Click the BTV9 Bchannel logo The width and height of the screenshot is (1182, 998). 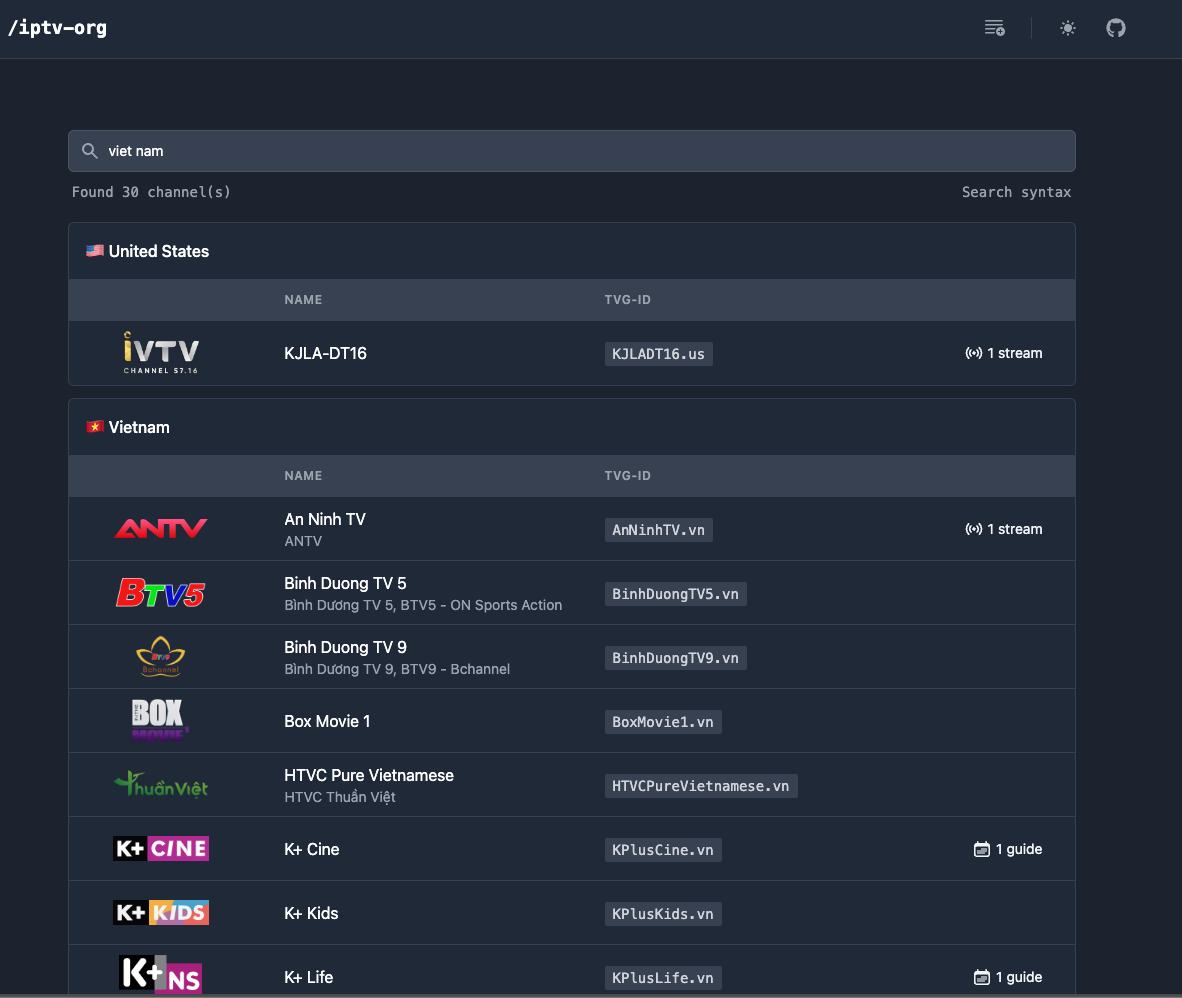pos(161,656)
